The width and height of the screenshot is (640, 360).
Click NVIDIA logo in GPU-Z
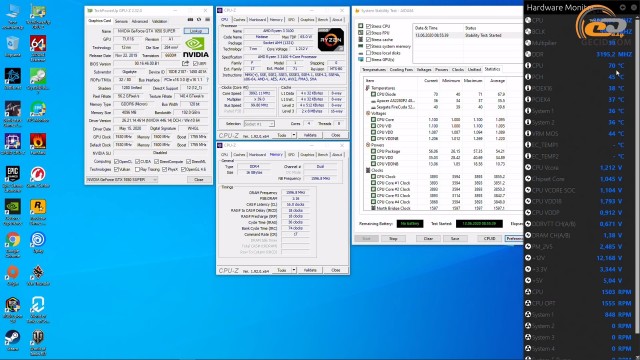point(196,47)
